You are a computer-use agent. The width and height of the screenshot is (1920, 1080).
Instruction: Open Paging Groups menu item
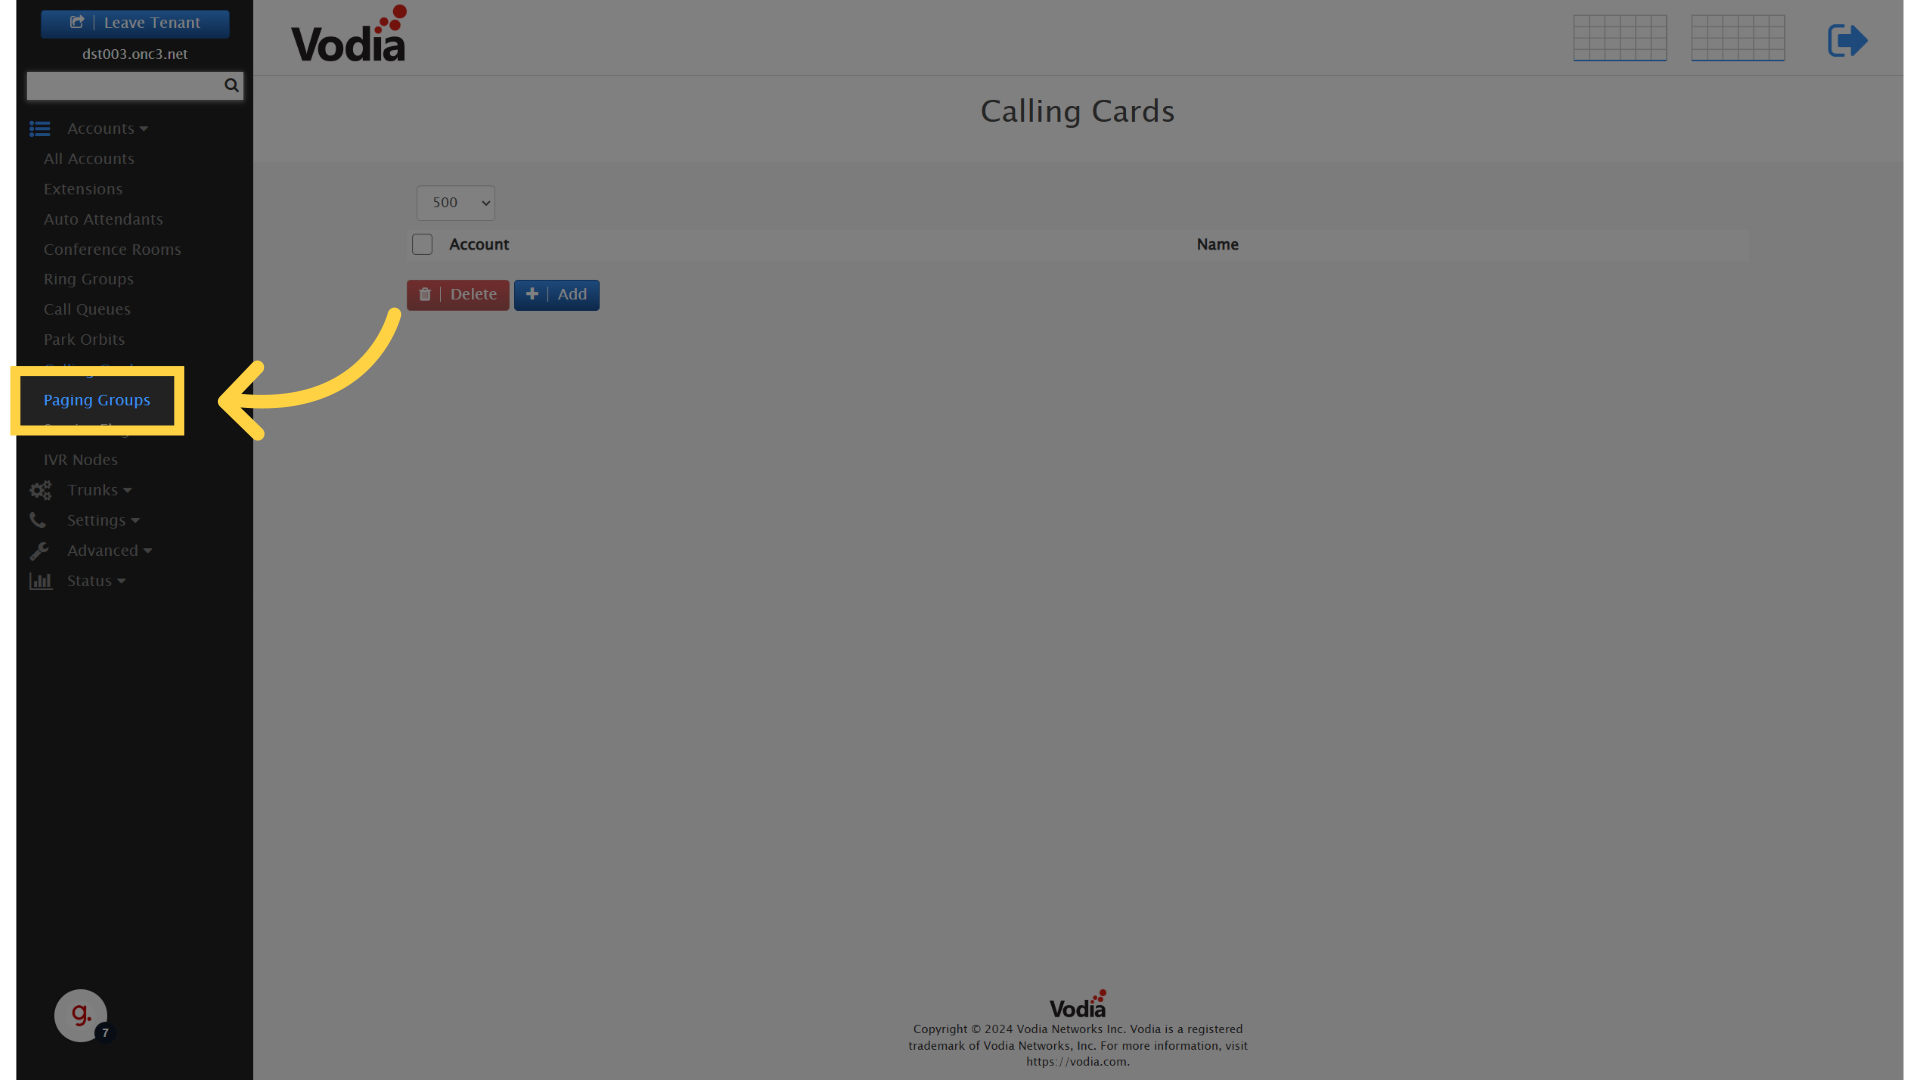click(96, 398)
